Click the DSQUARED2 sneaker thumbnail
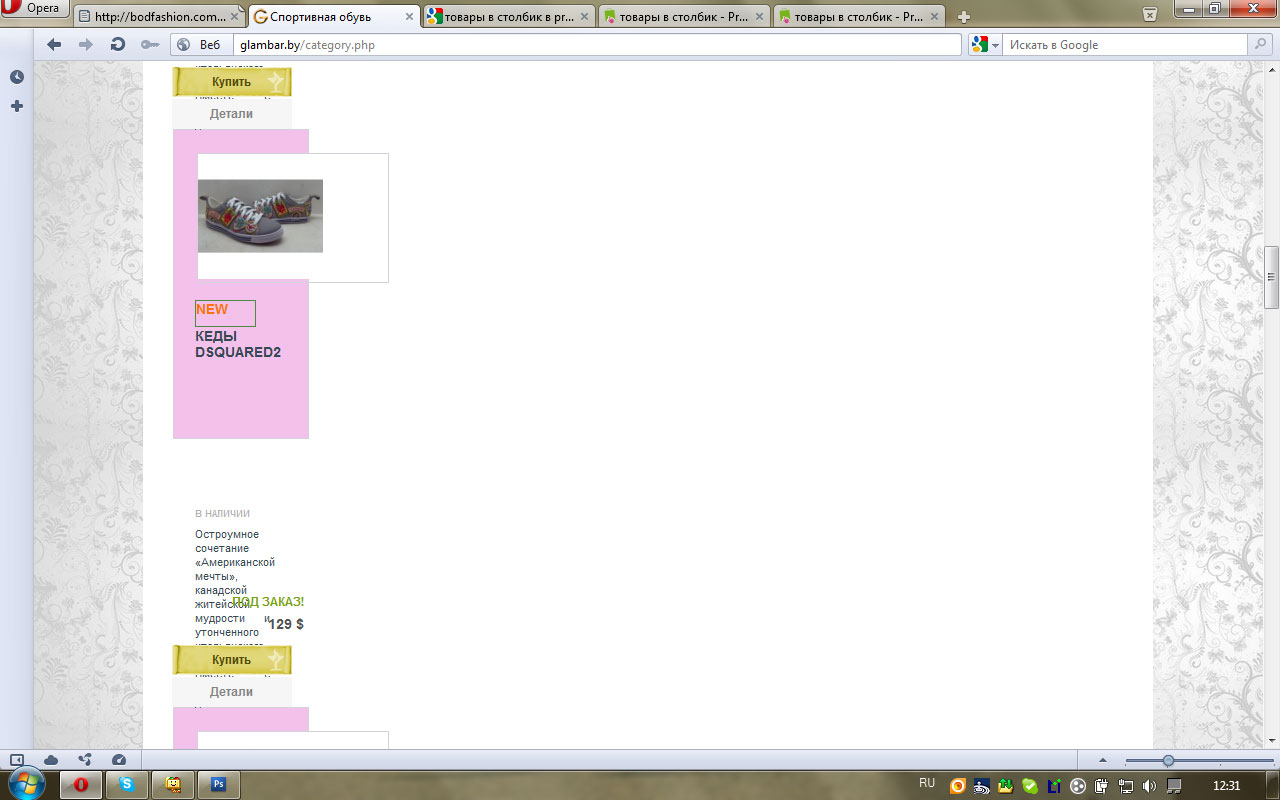The width and height of the screenshot is (1280, 800). point(260,216)
